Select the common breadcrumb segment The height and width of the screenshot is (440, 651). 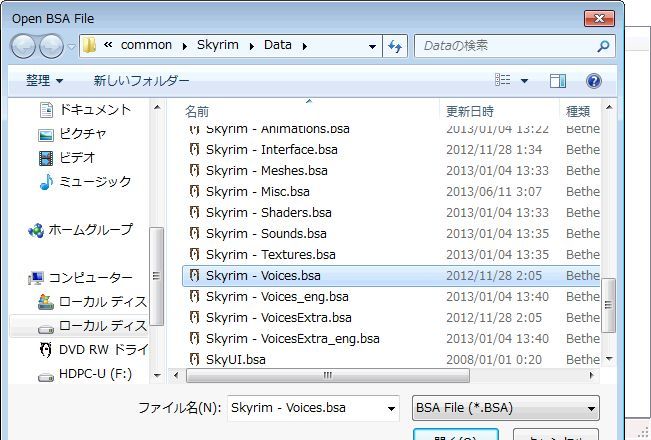146,45
